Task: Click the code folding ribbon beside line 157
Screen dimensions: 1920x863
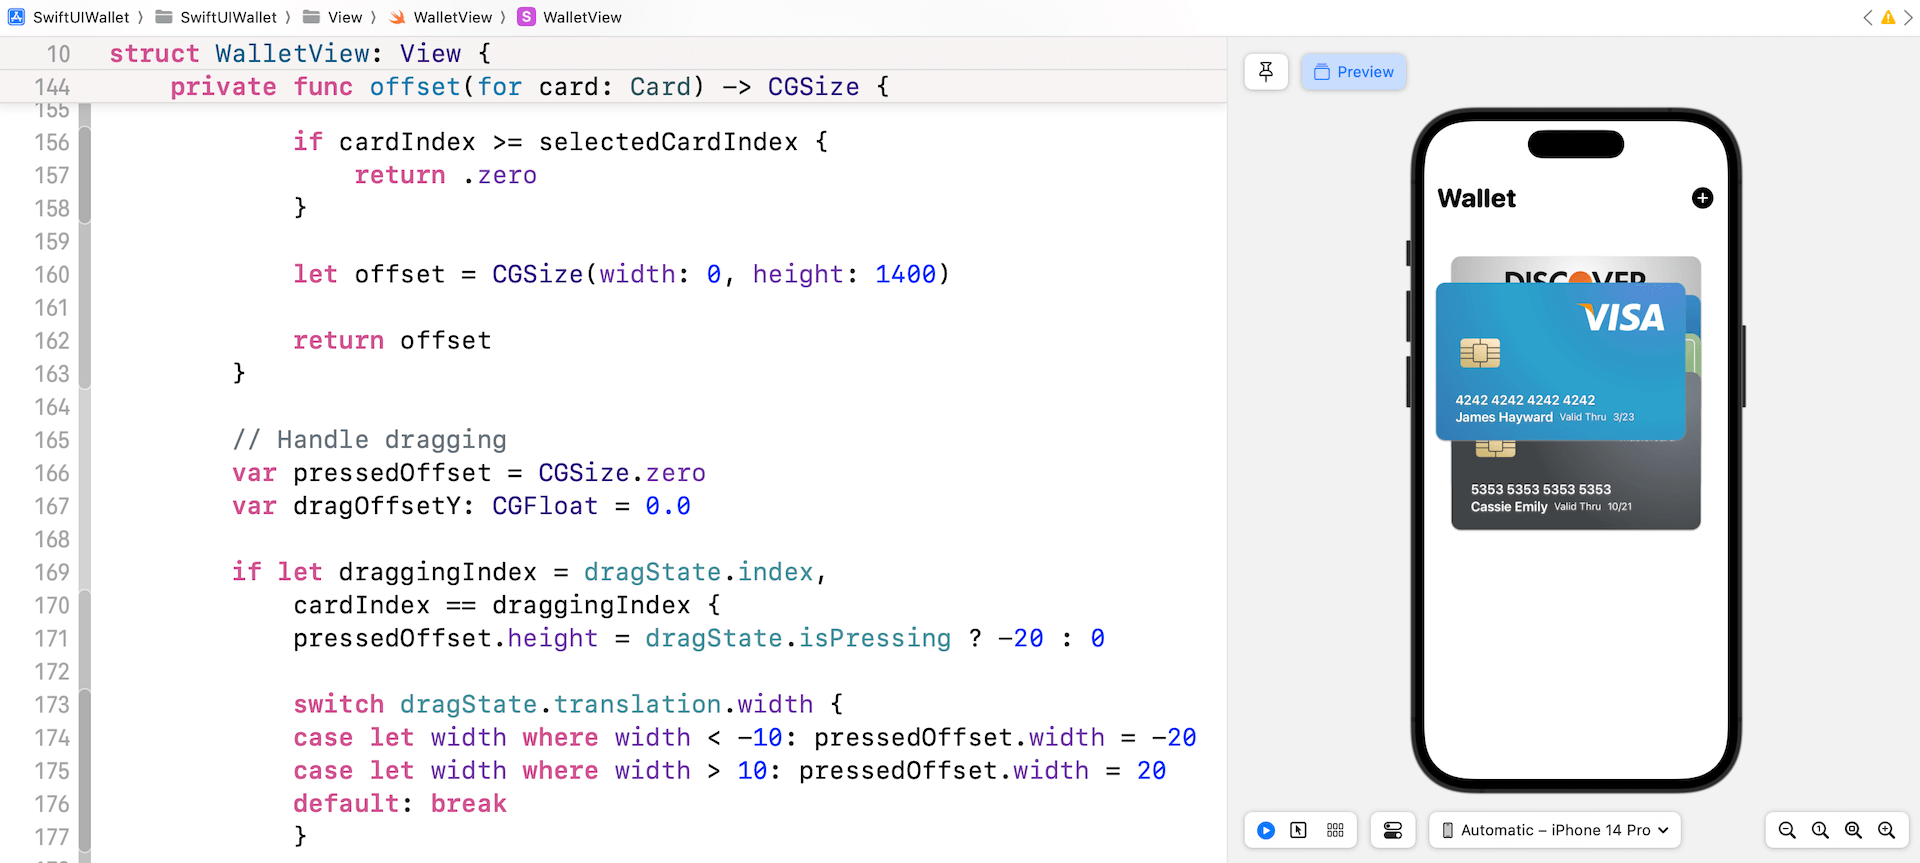Action: coord(85,175)
